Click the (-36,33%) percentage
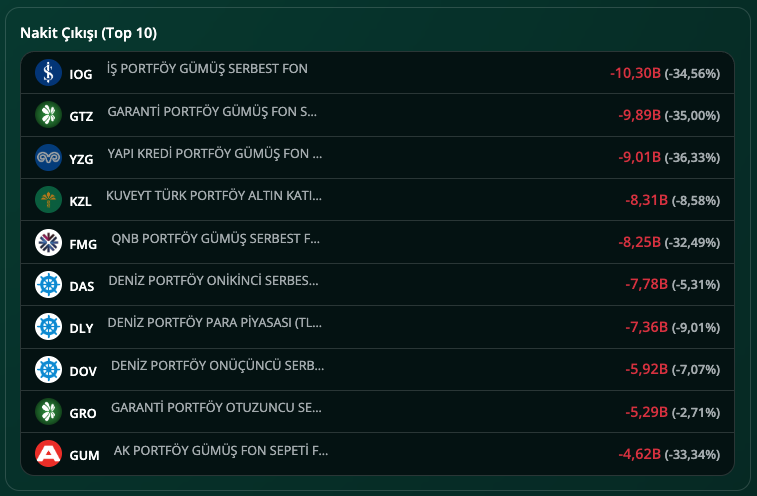Viewport: 757px width, 496px height. click(692, 158)
